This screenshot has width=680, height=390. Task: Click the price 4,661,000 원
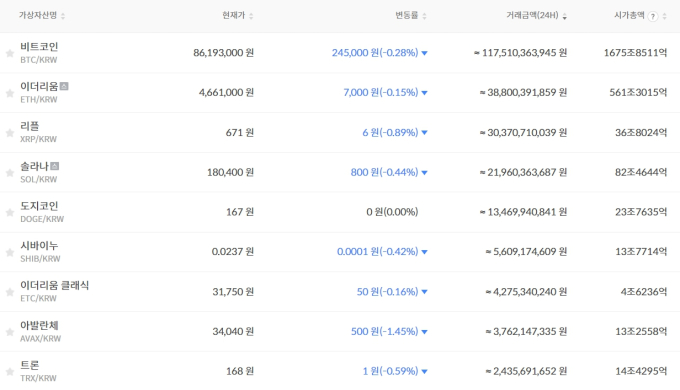click(226, 93)
